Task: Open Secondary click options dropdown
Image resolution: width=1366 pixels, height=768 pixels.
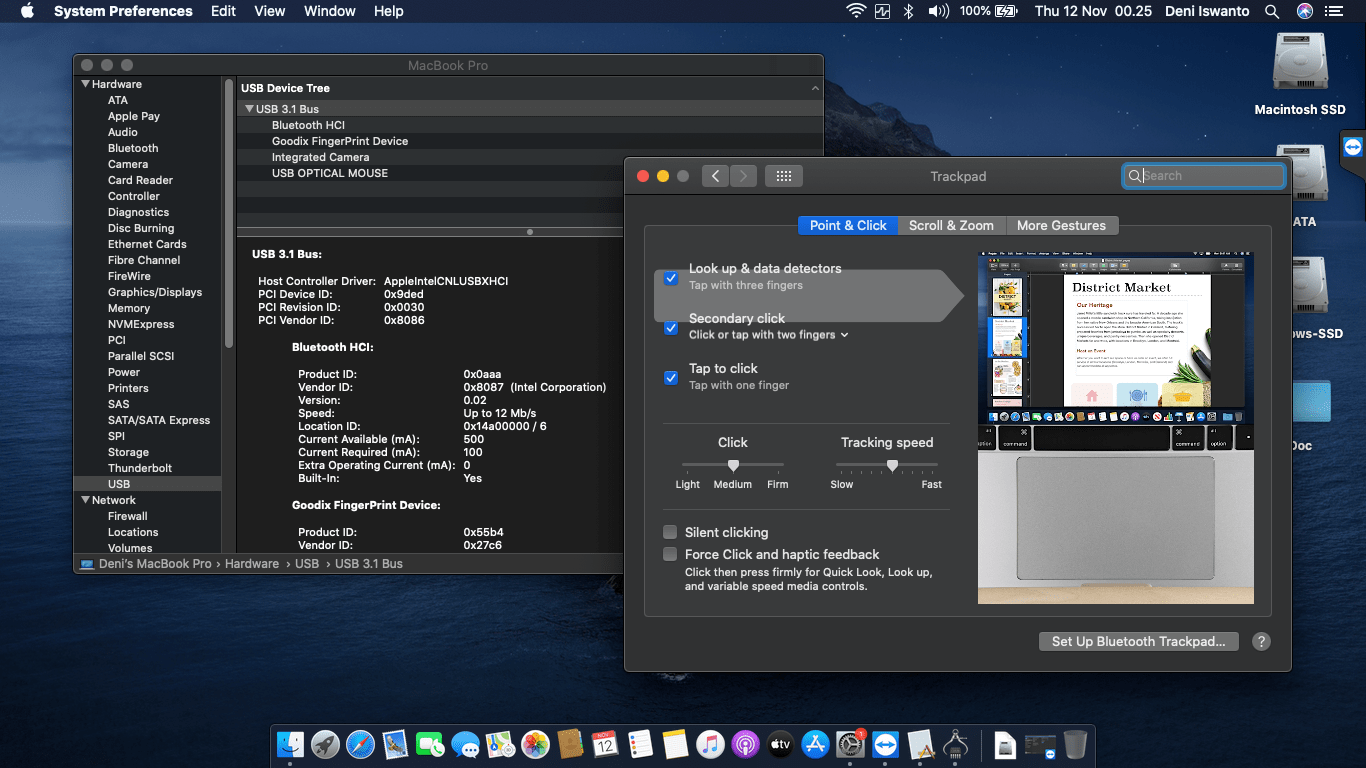Action: tap(768, 335)
